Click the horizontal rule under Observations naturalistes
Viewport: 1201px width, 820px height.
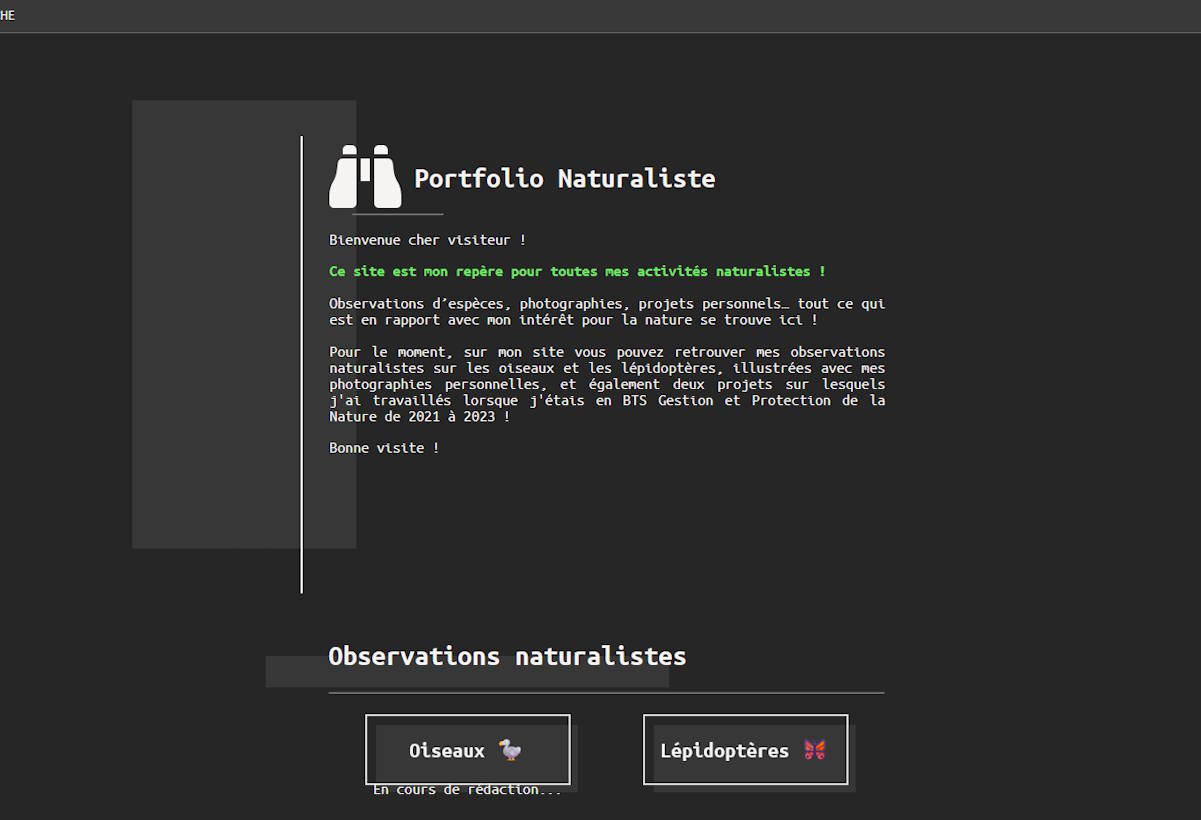click(x=606, y=690)
